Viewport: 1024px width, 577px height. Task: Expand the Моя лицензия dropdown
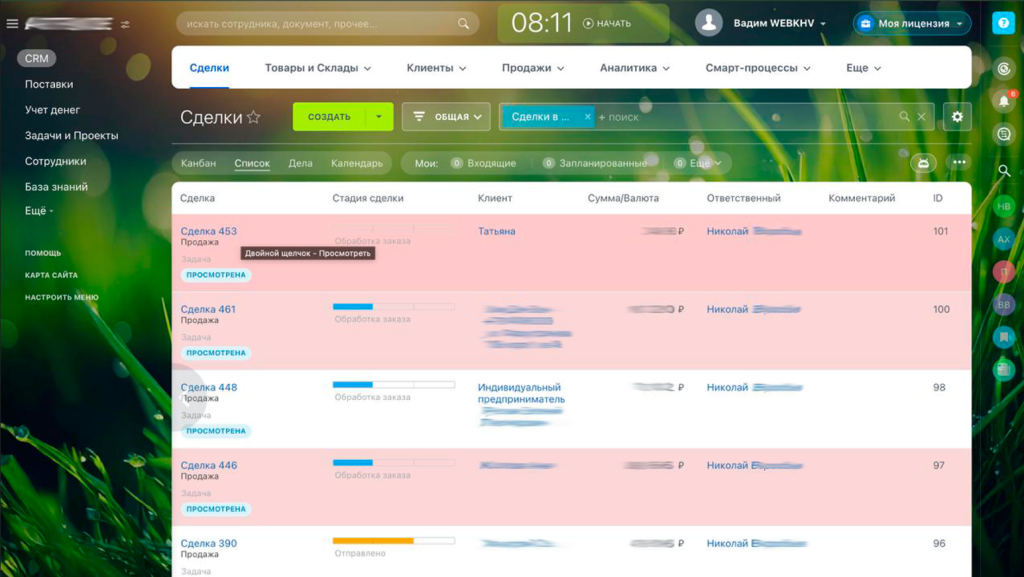[x=911, y=24]
